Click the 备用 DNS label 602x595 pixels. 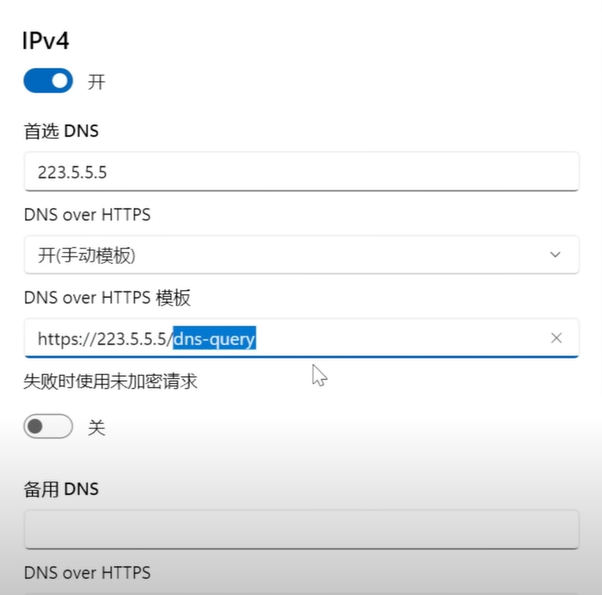point(61,489)
